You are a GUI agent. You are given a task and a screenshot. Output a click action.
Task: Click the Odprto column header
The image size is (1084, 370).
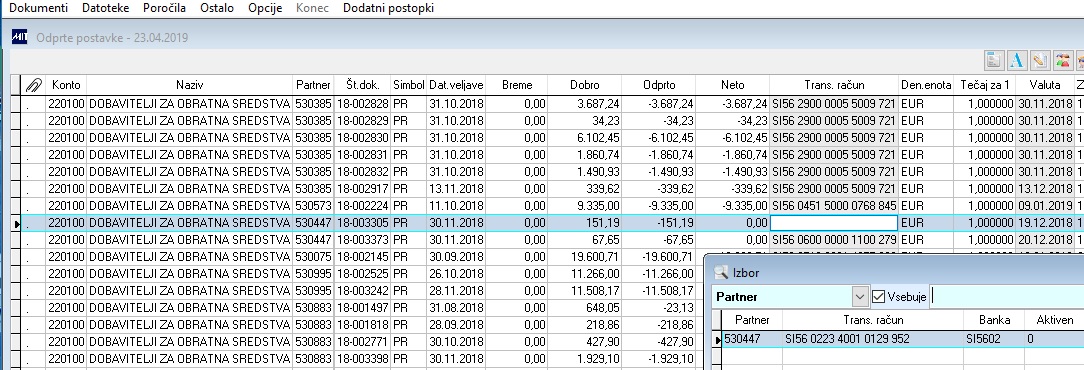(659, 85)
